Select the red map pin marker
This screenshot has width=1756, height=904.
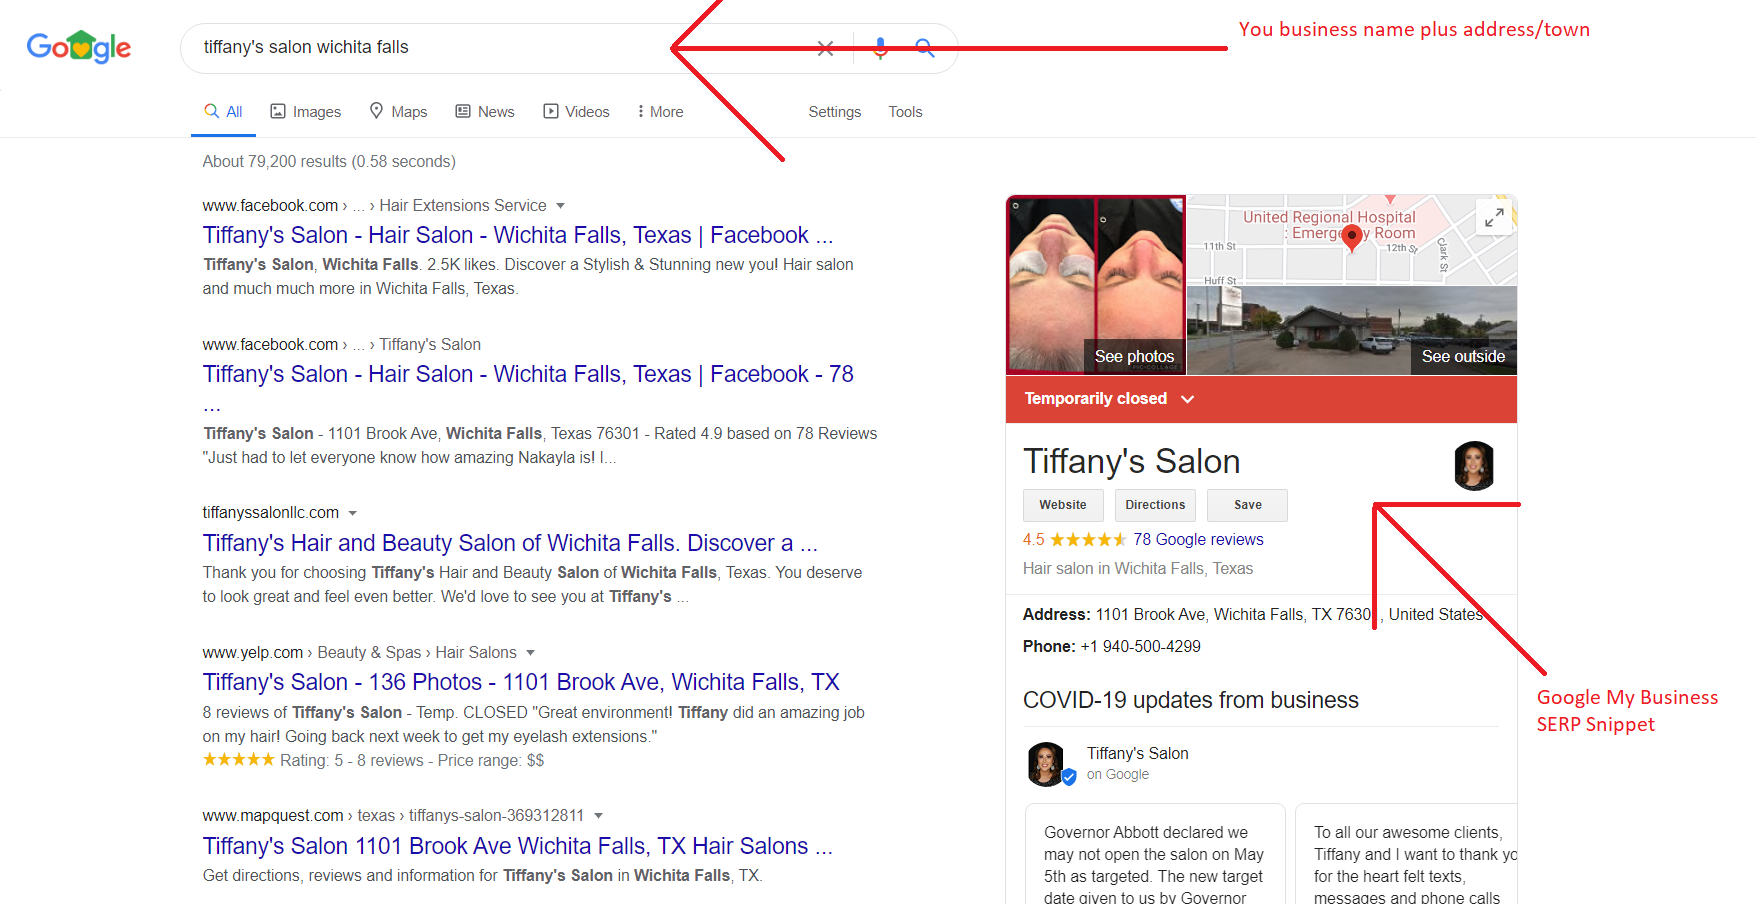[1352, 237]
